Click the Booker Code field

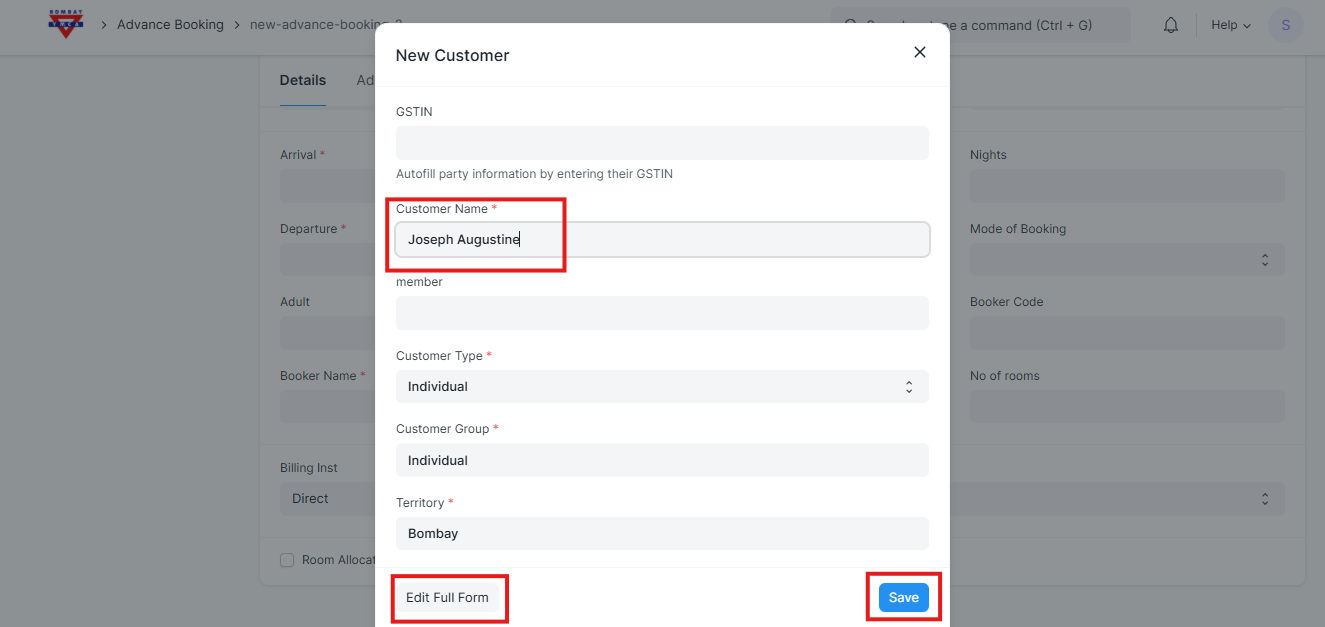click(x=1127, y=333)
